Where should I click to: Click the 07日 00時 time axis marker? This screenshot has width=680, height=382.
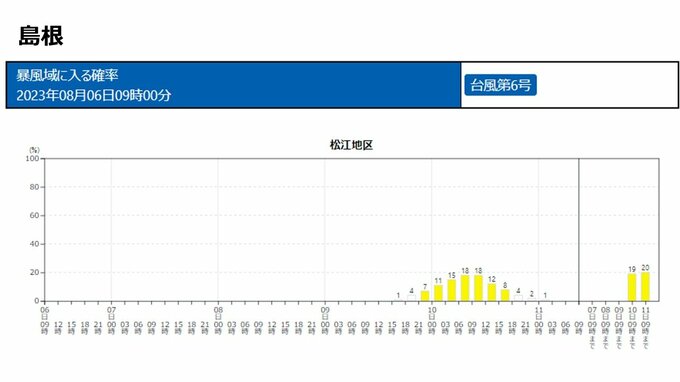point(111,321)
